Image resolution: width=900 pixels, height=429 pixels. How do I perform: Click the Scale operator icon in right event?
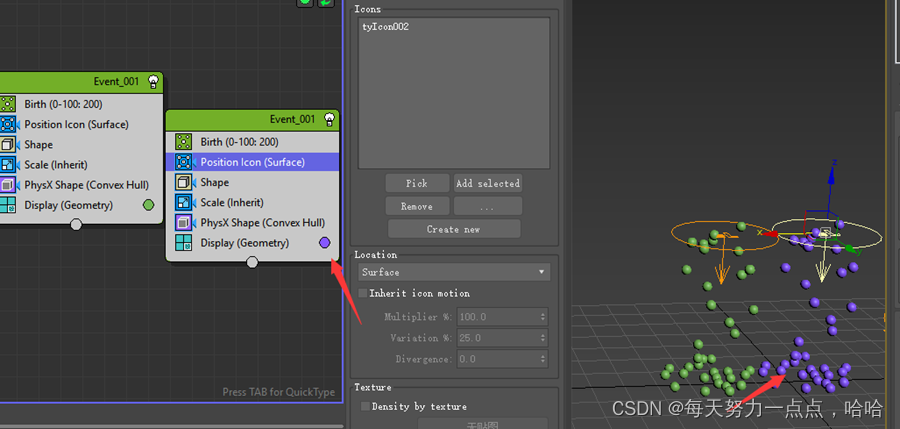[184, 203]
